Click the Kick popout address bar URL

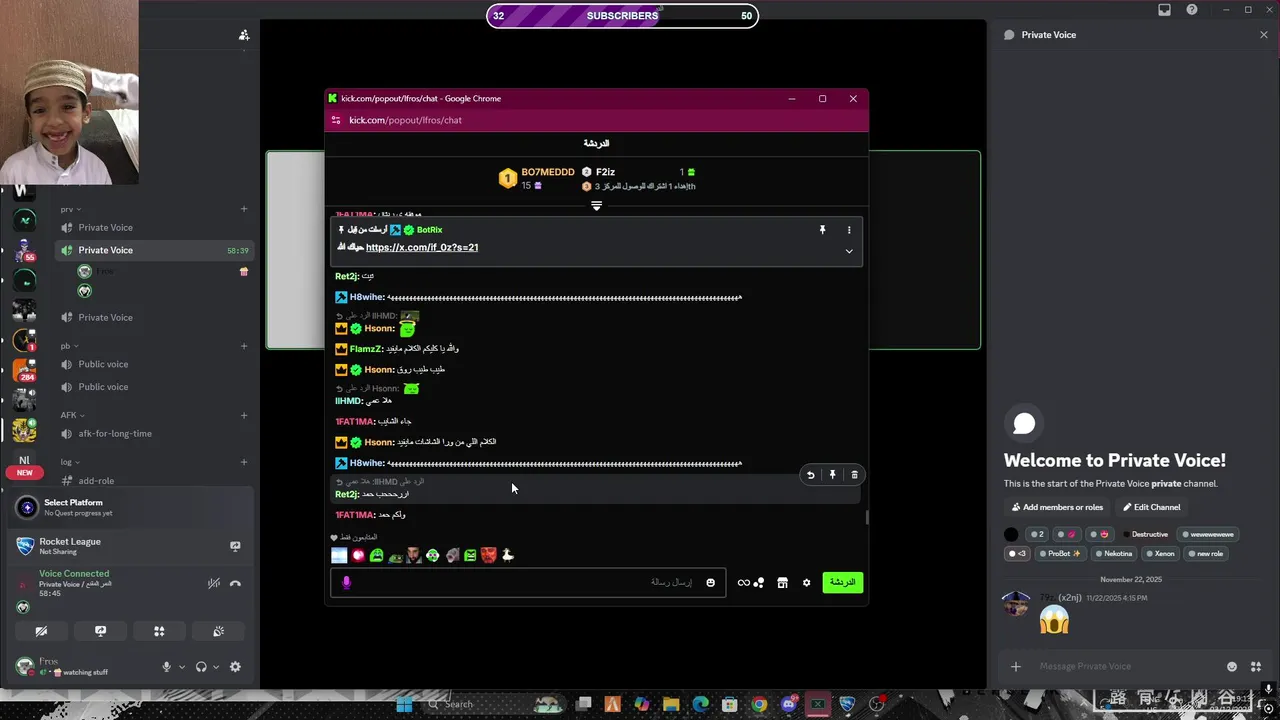(405, 120)
